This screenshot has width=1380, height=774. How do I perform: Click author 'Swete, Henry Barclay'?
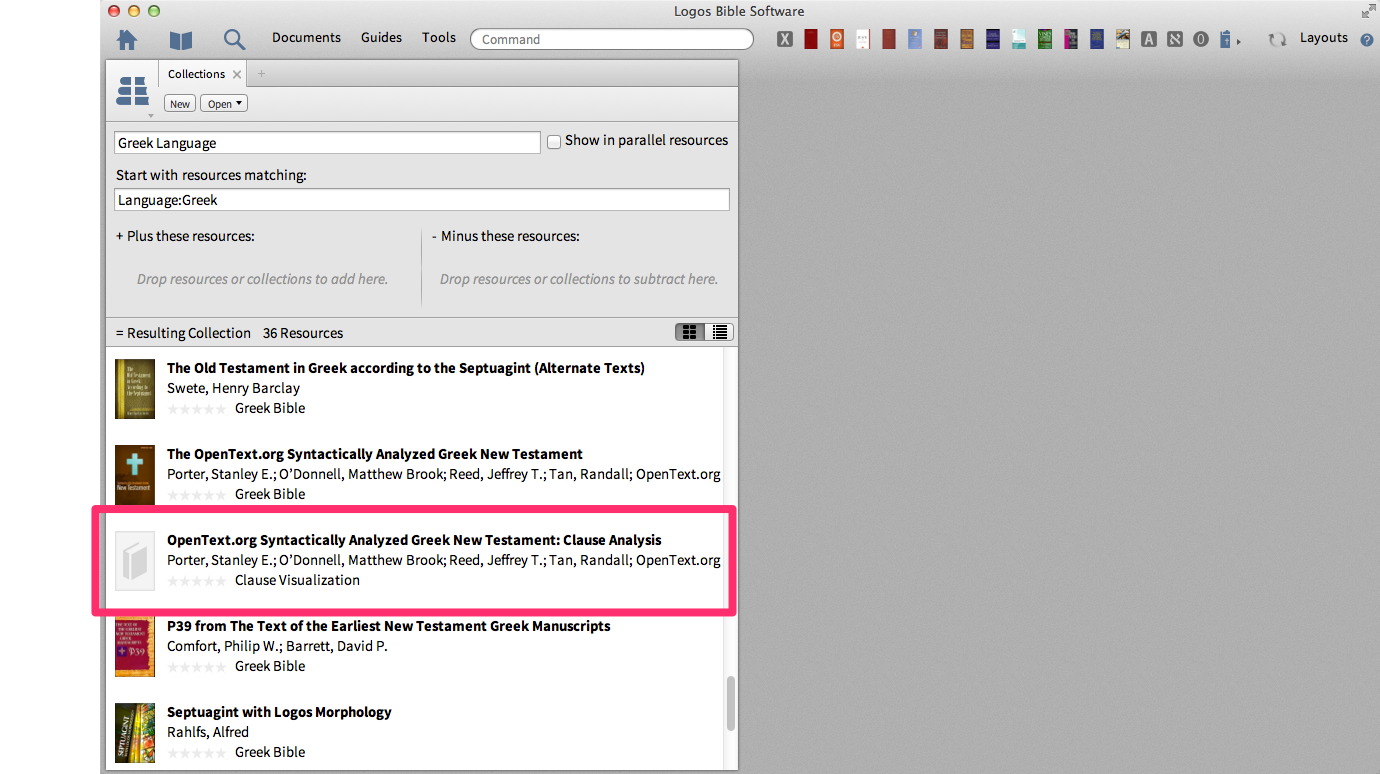[x=233, y=388]
